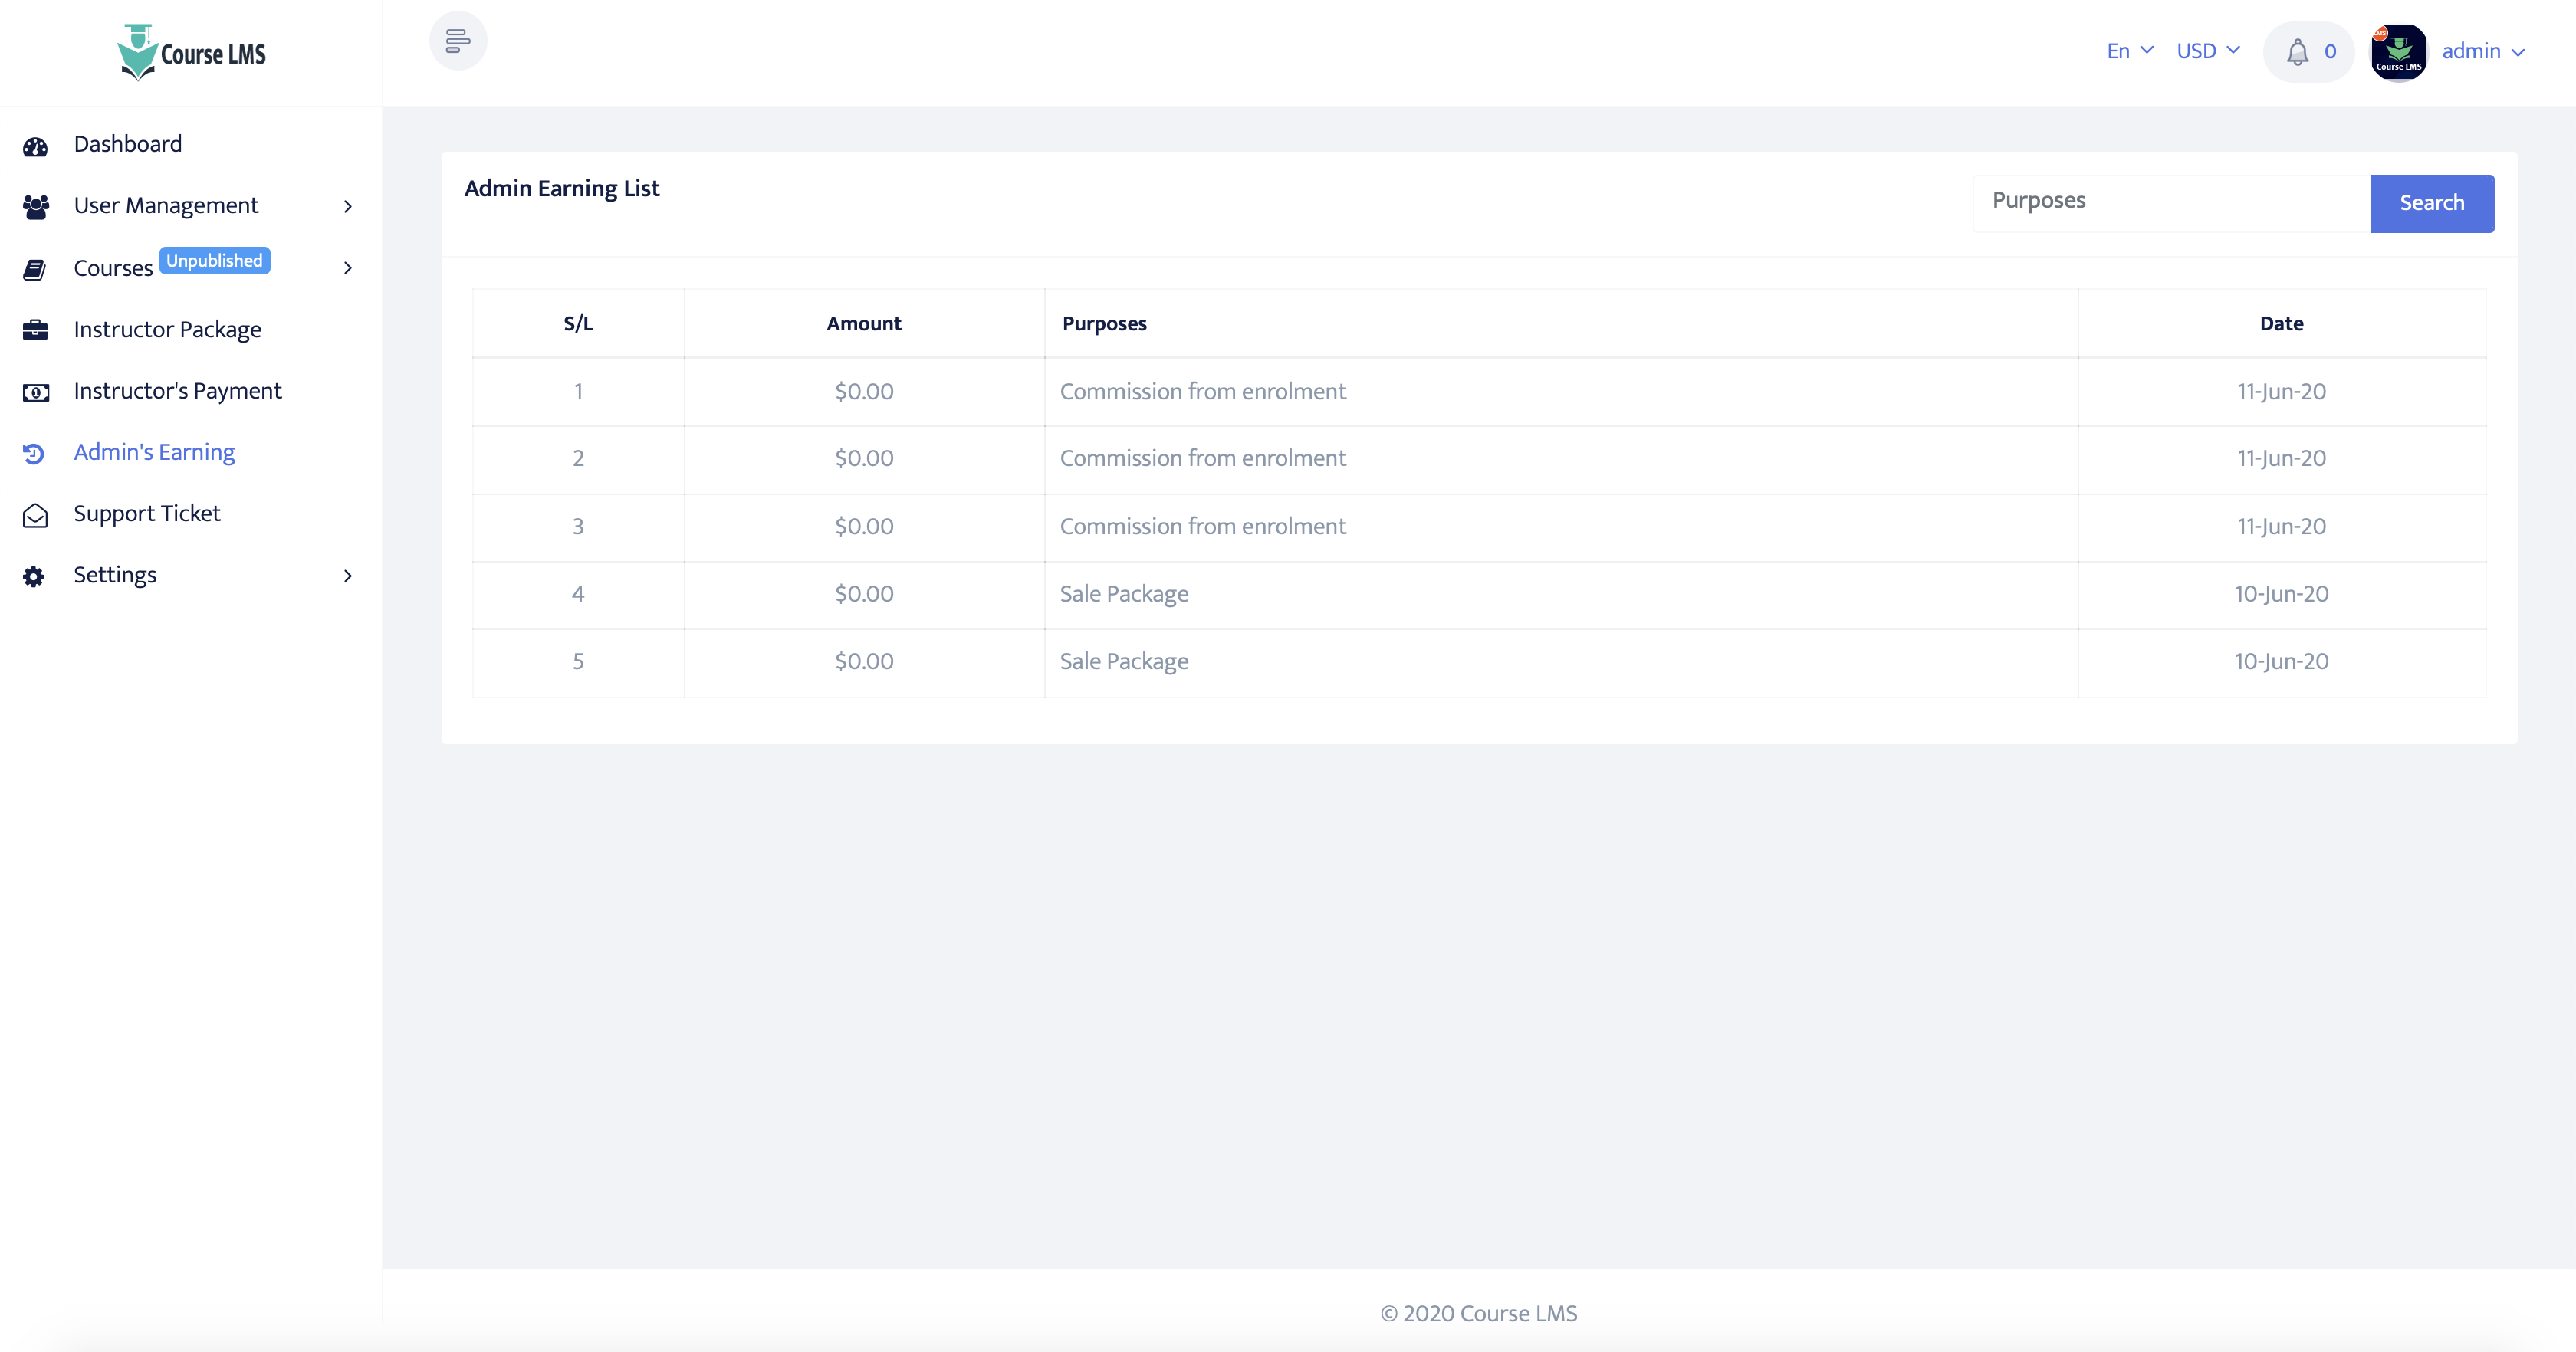Click the Course LMS logo
This screenshot has height=1352, width=2576.
tap(191, 52)
